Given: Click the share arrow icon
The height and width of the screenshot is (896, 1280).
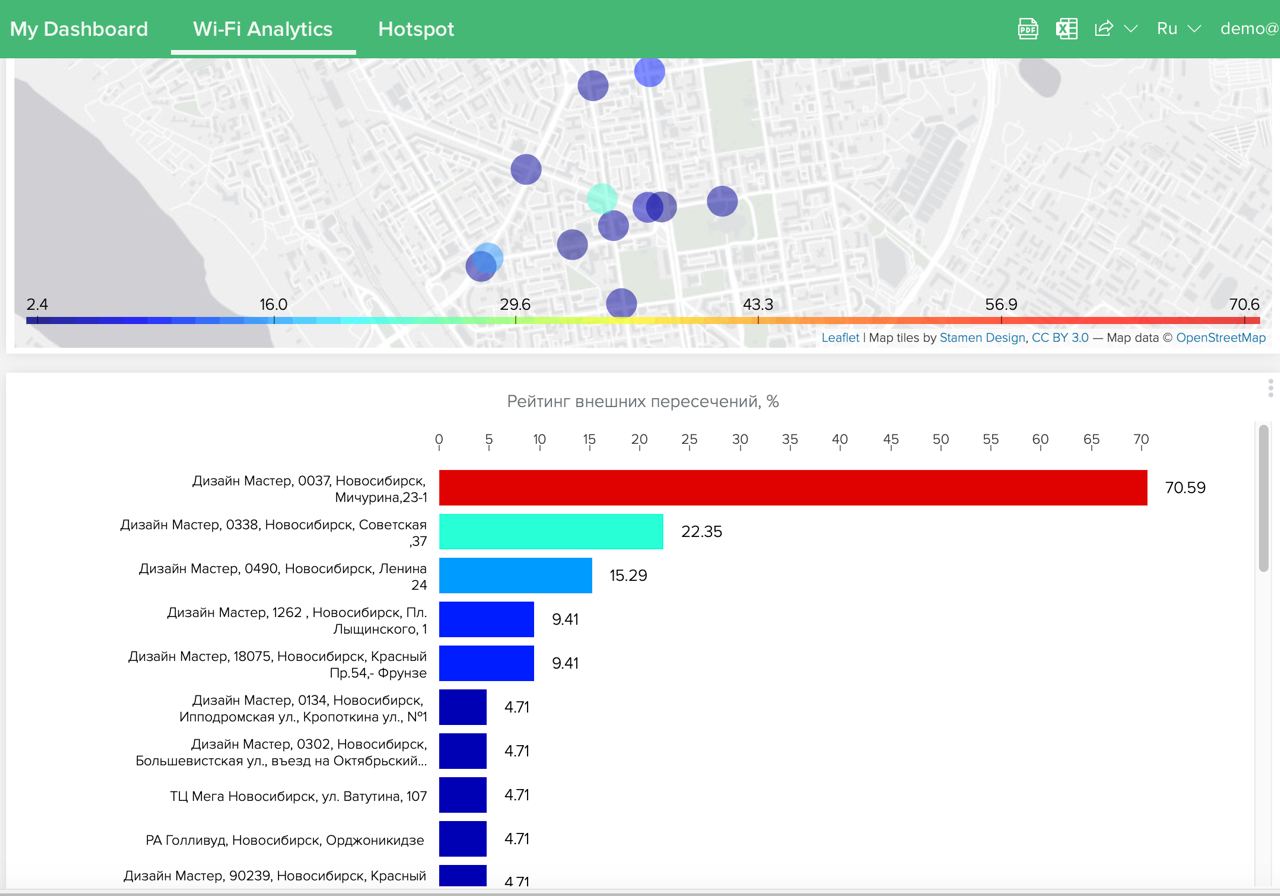Looking at the screenshot, I should point(1104,29).
